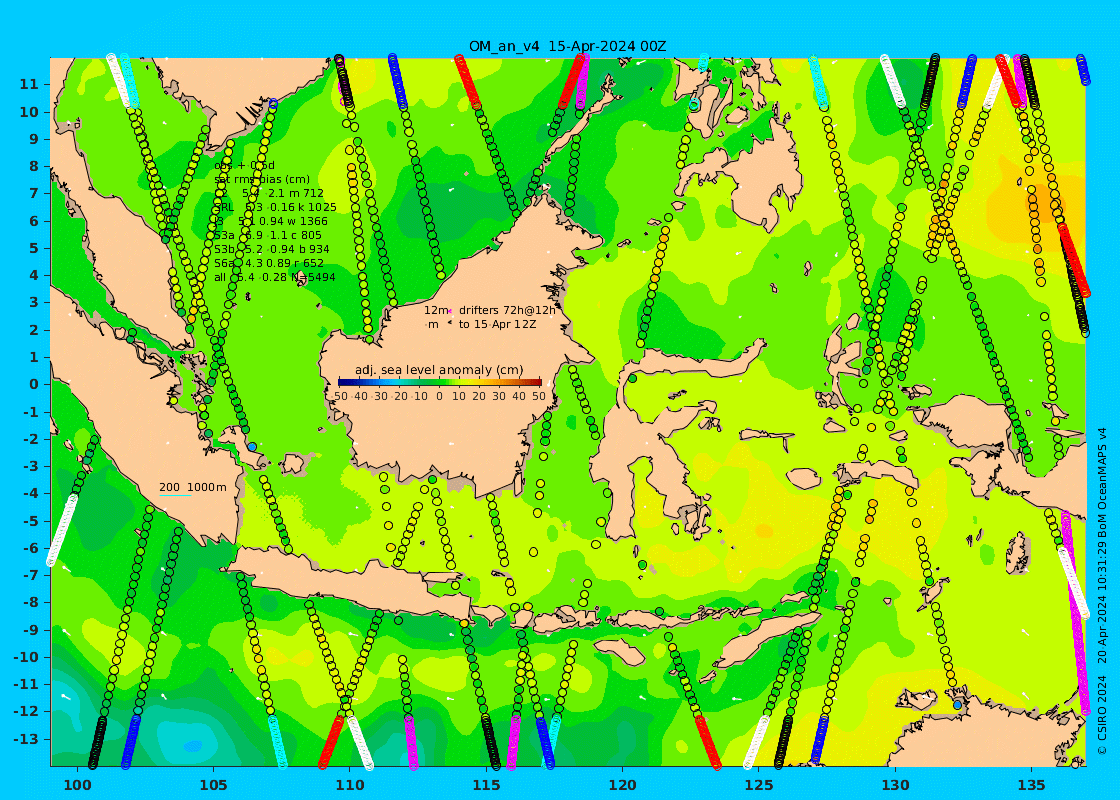The width and height of the screenshot is (1120, 800).
Task: Click the vertical CSIRO 2024 BoM OceanMAPS credit text
Action: coord(1102,591)
